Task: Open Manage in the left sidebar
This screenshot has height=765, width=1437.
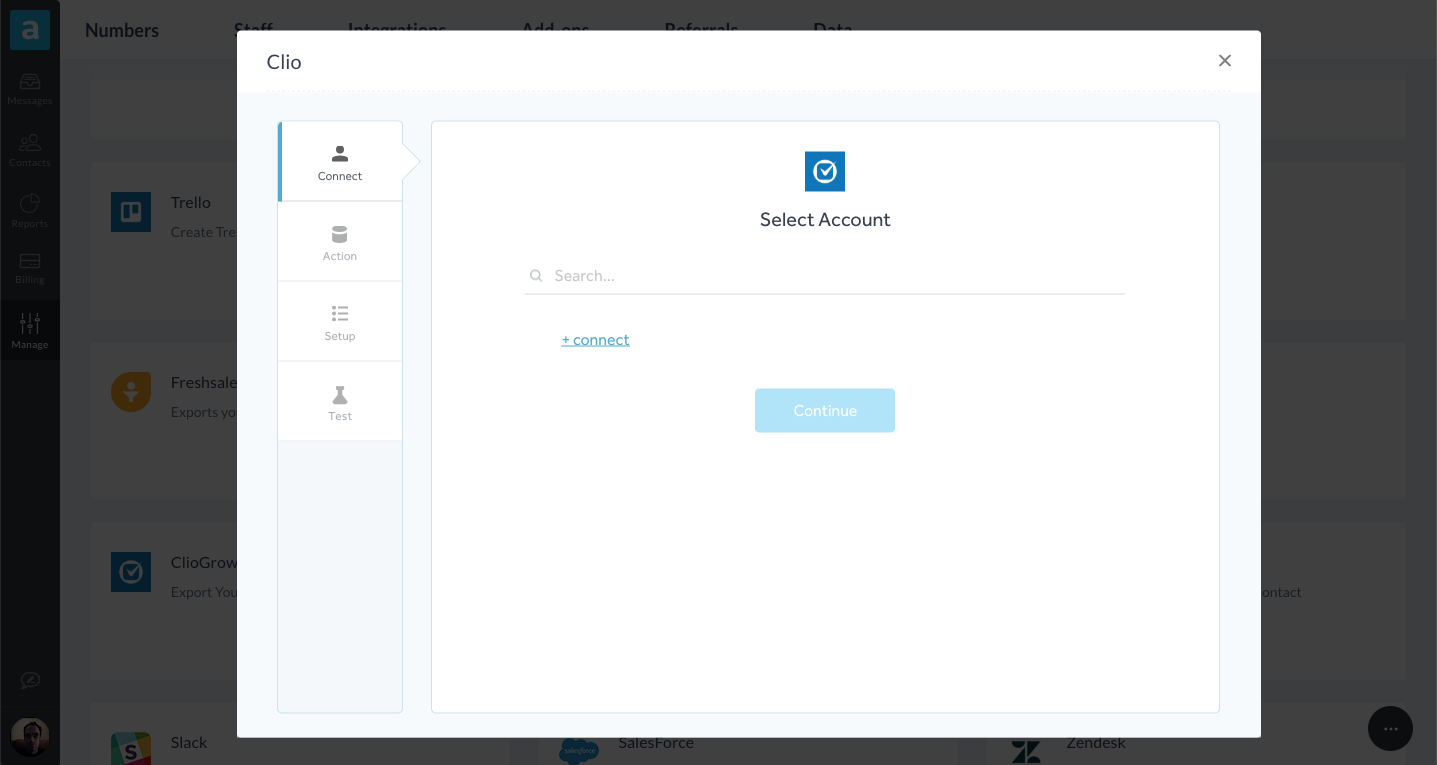Action: tap(30, 331)
